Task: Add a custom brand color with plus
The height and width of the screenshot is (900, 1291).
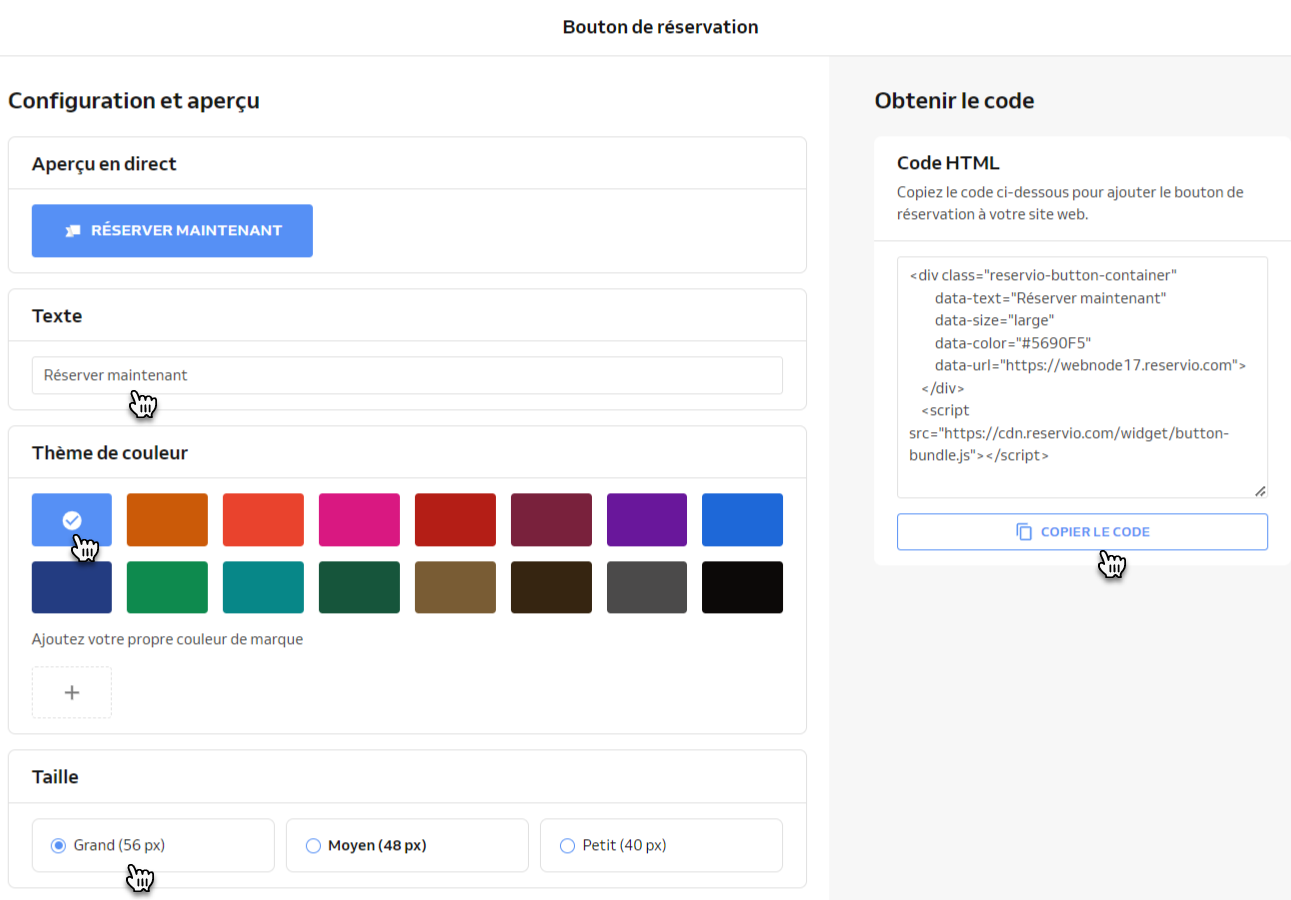Action: tap(72, 693)
